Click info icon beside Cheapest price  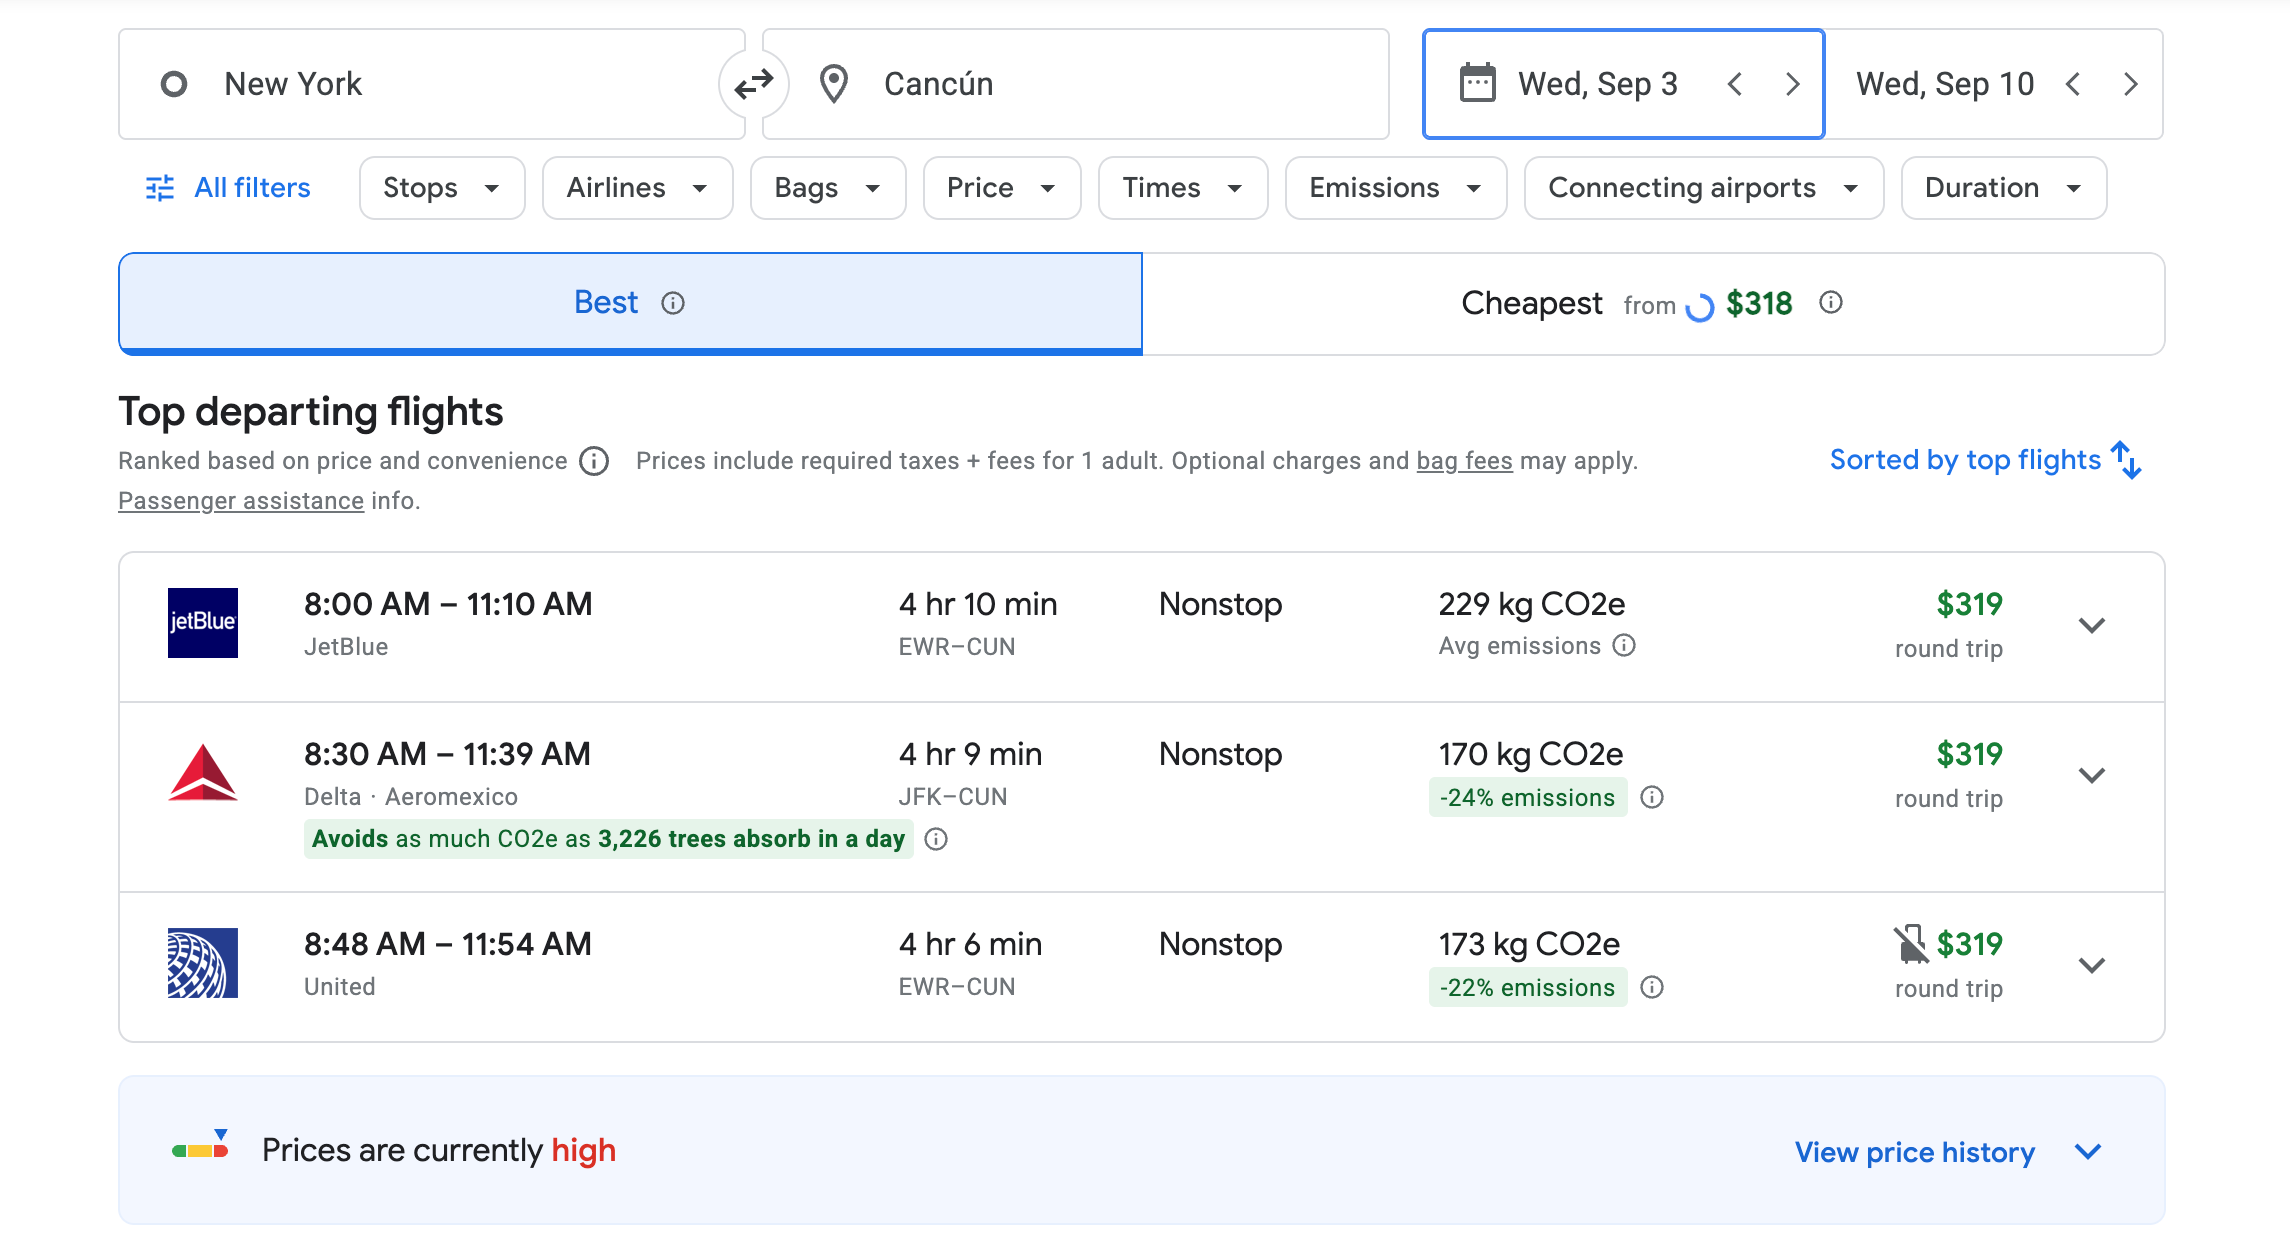click(1830, 303)
